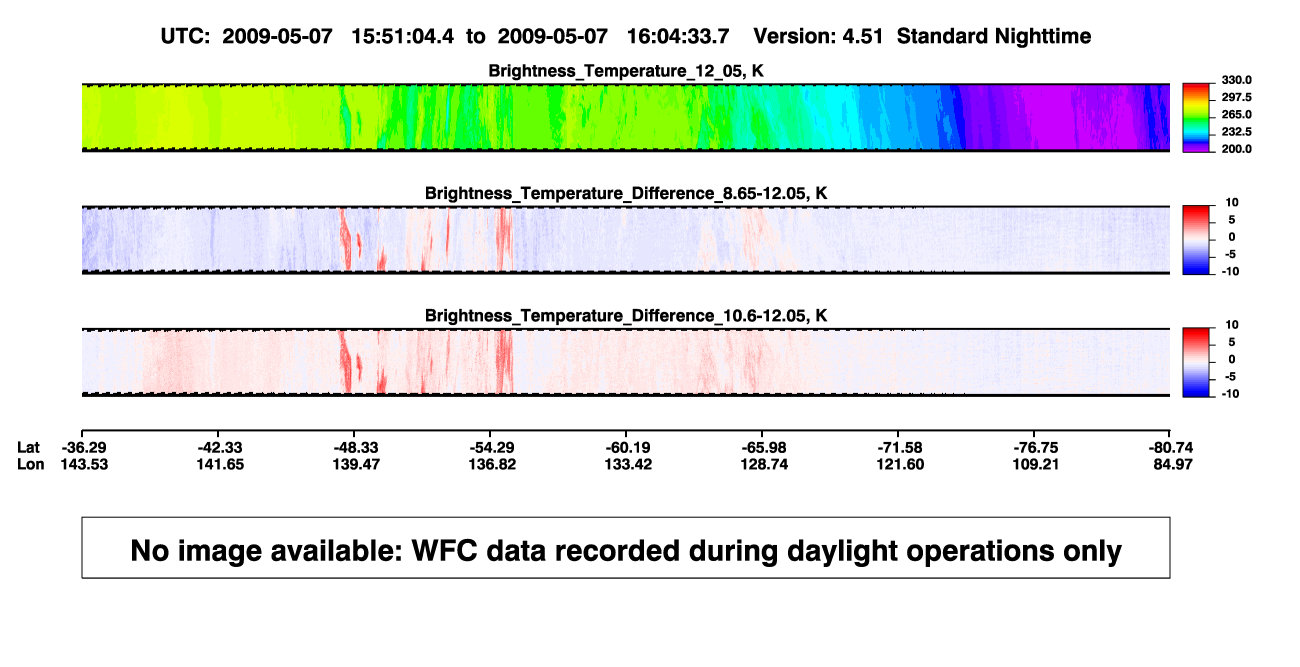The image size is (1300, 667).
Task: Click the longitude tick label 143.53
Action: click(82, 464)
